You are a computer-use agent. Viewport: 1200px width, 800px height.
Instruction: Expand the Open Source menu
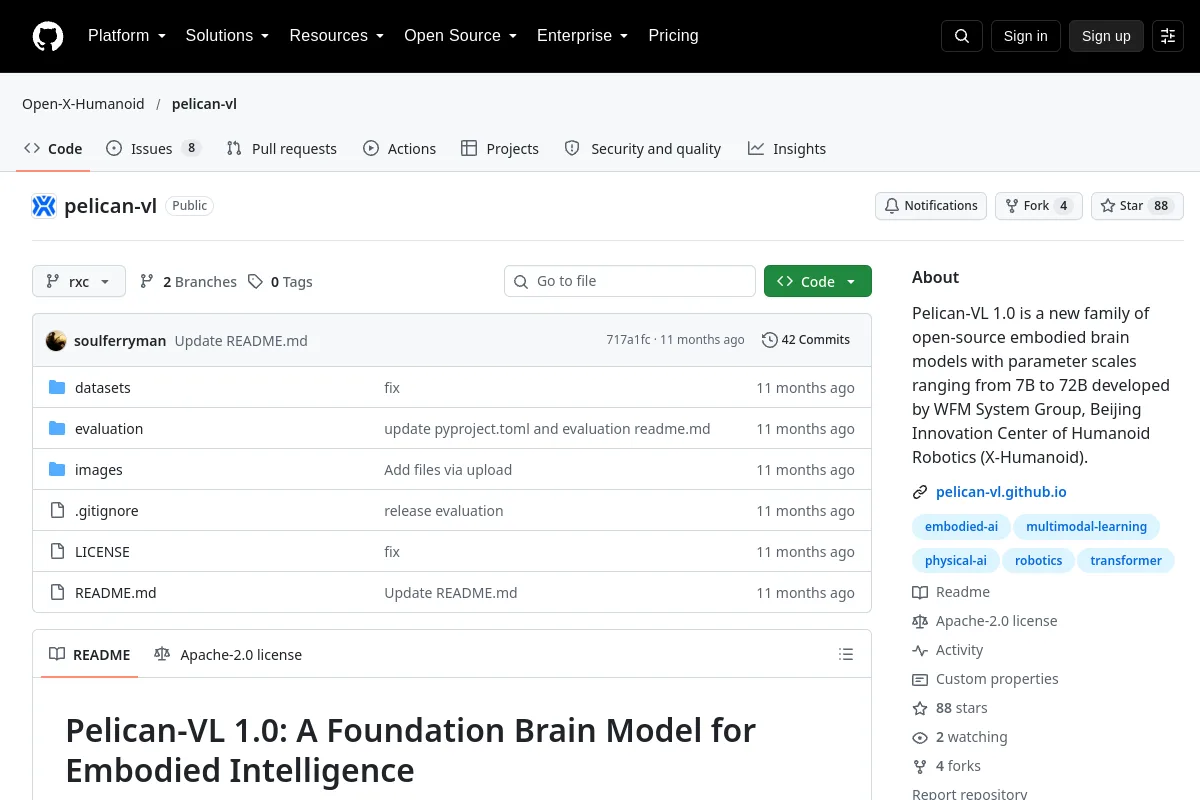[460, 36]
